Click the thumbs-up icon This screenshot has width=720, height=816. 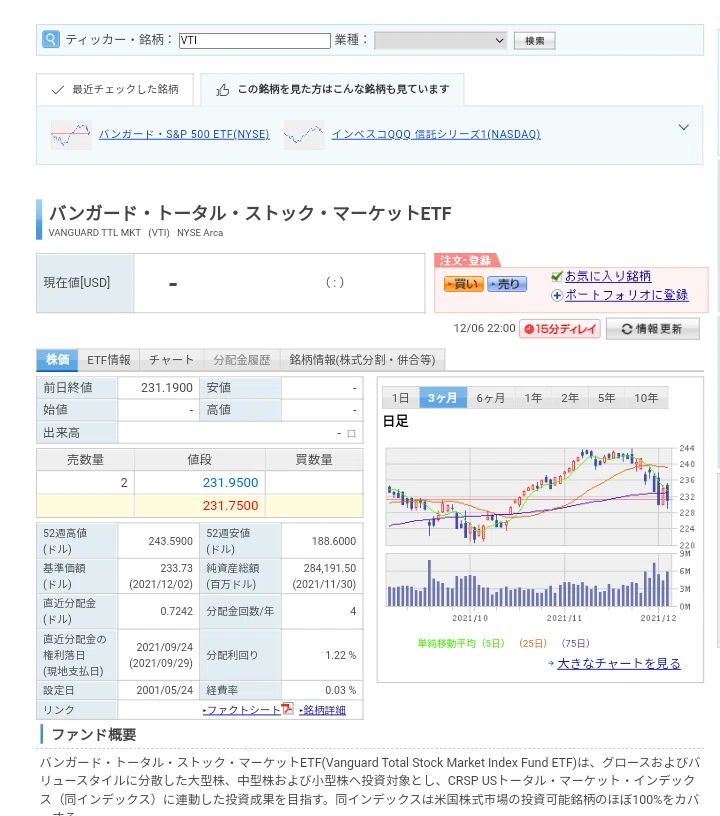point(223,90)
